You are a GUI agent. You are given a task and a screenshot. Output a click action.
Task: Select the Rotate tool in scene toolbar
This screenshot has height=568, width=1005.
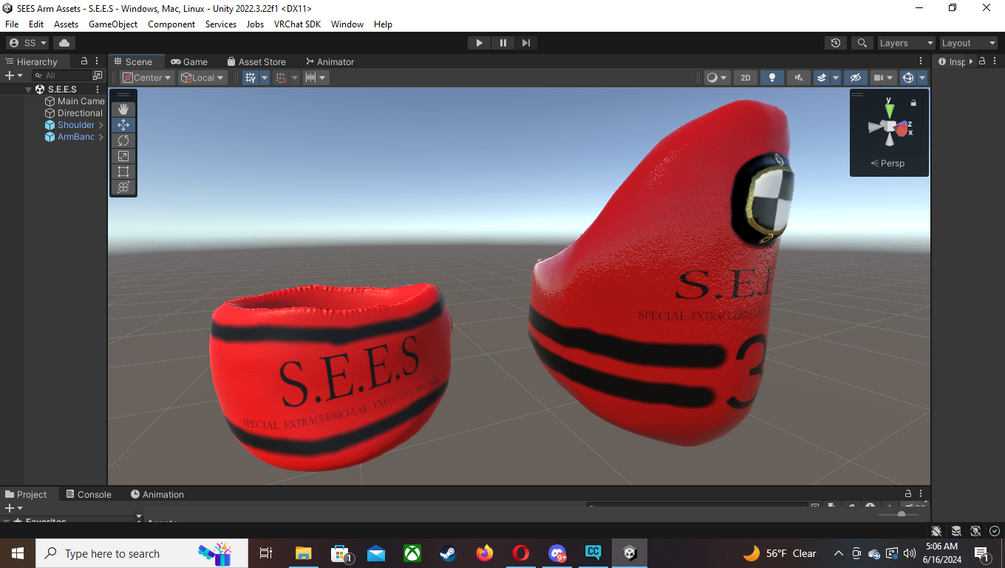coord(123,140)
